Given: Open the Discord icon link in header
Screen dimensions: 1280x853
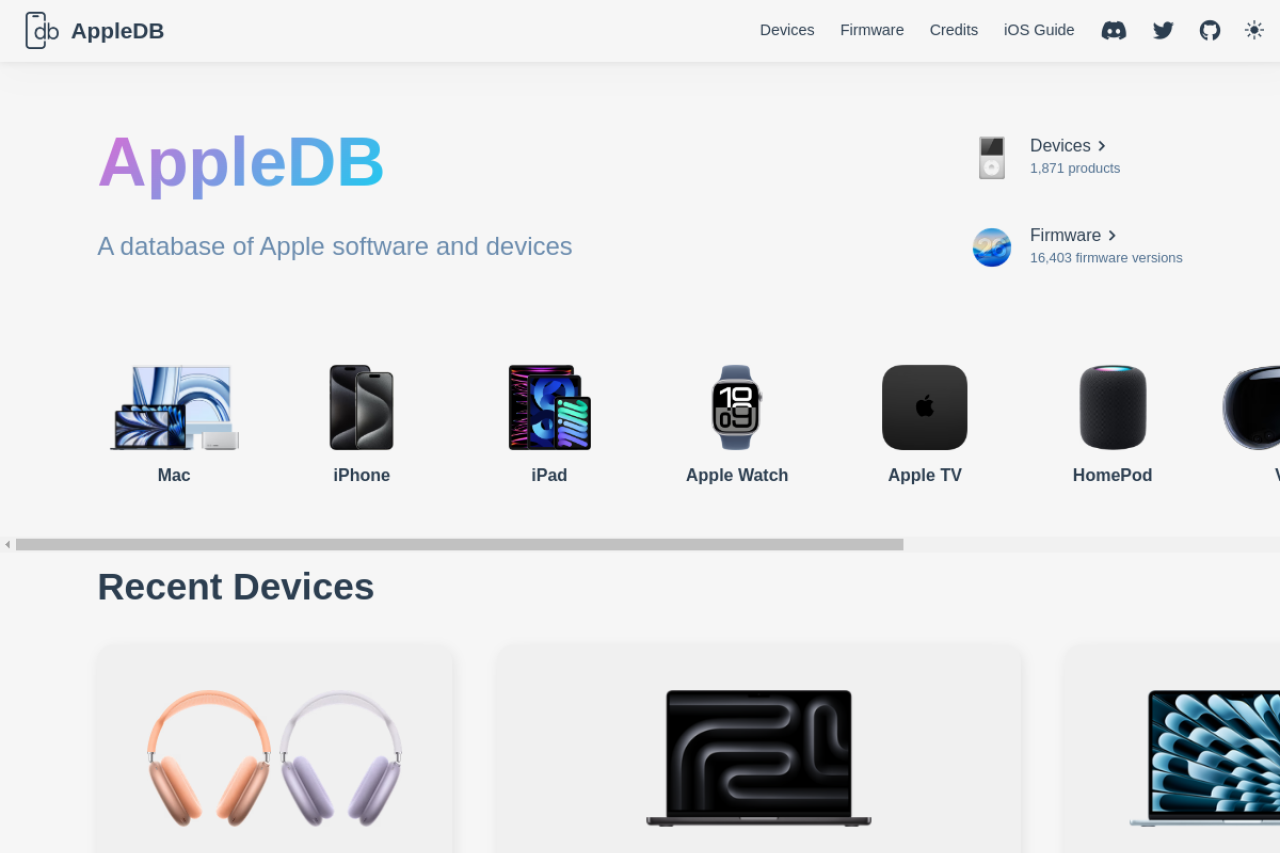Looking at the screenshot, I should pos(1114,30).
